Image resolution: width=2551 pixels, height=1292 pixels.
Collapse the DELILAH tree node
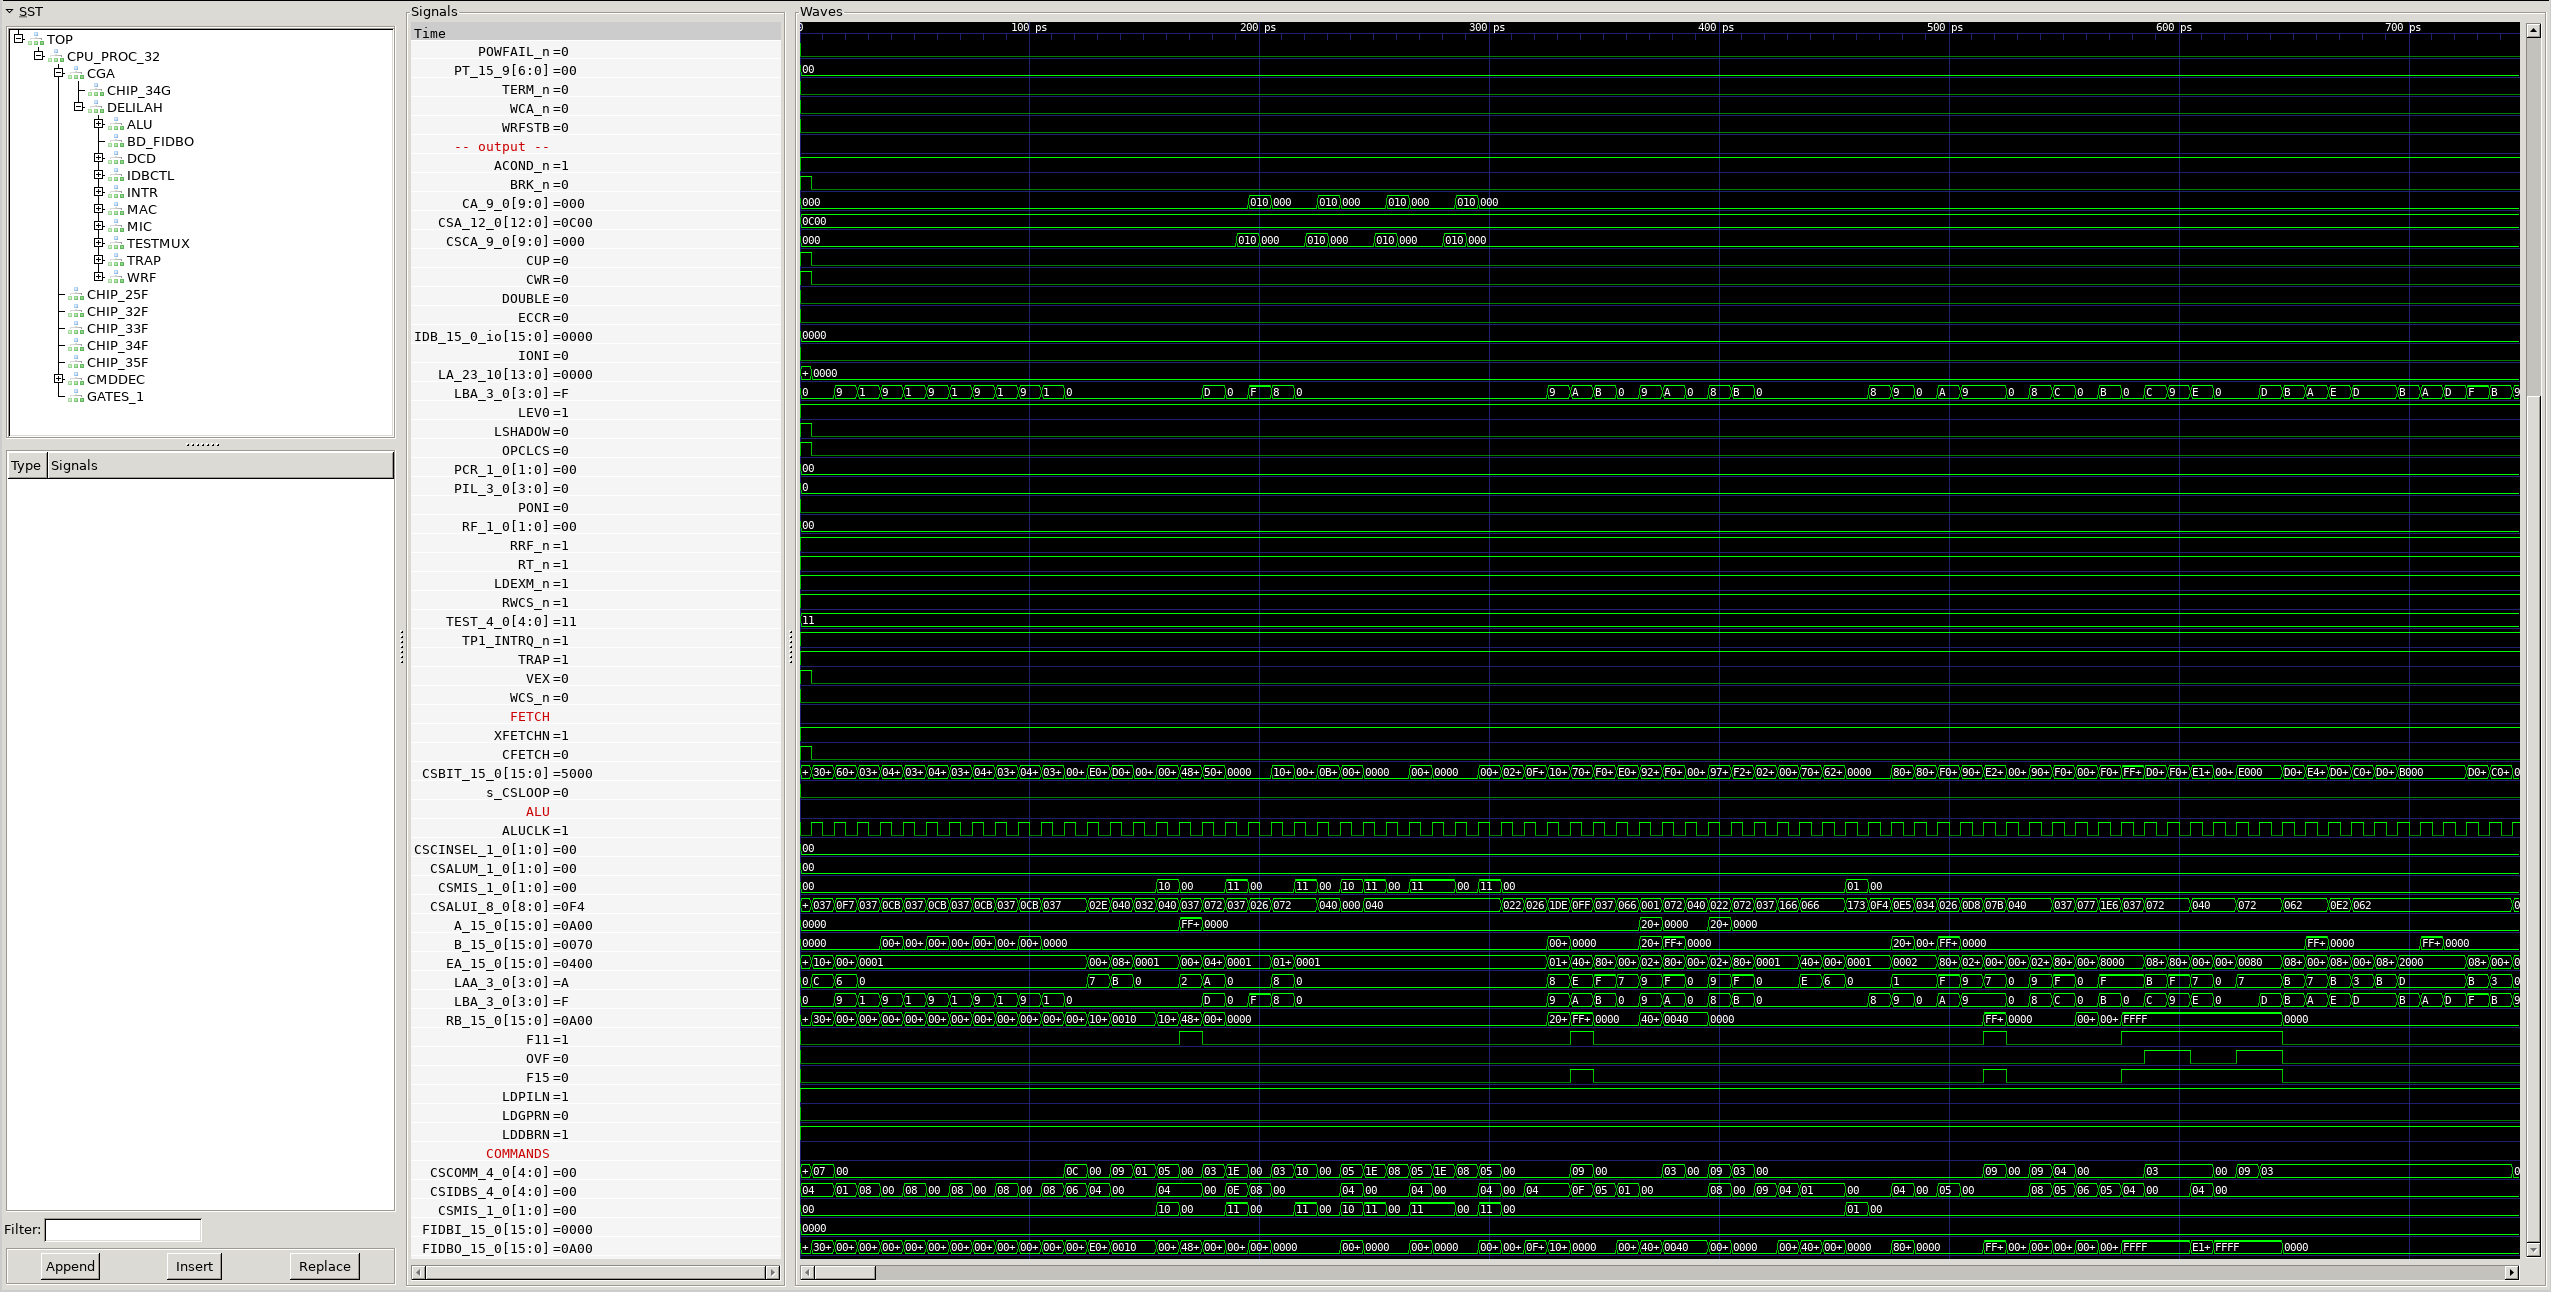tap(79, 107)
